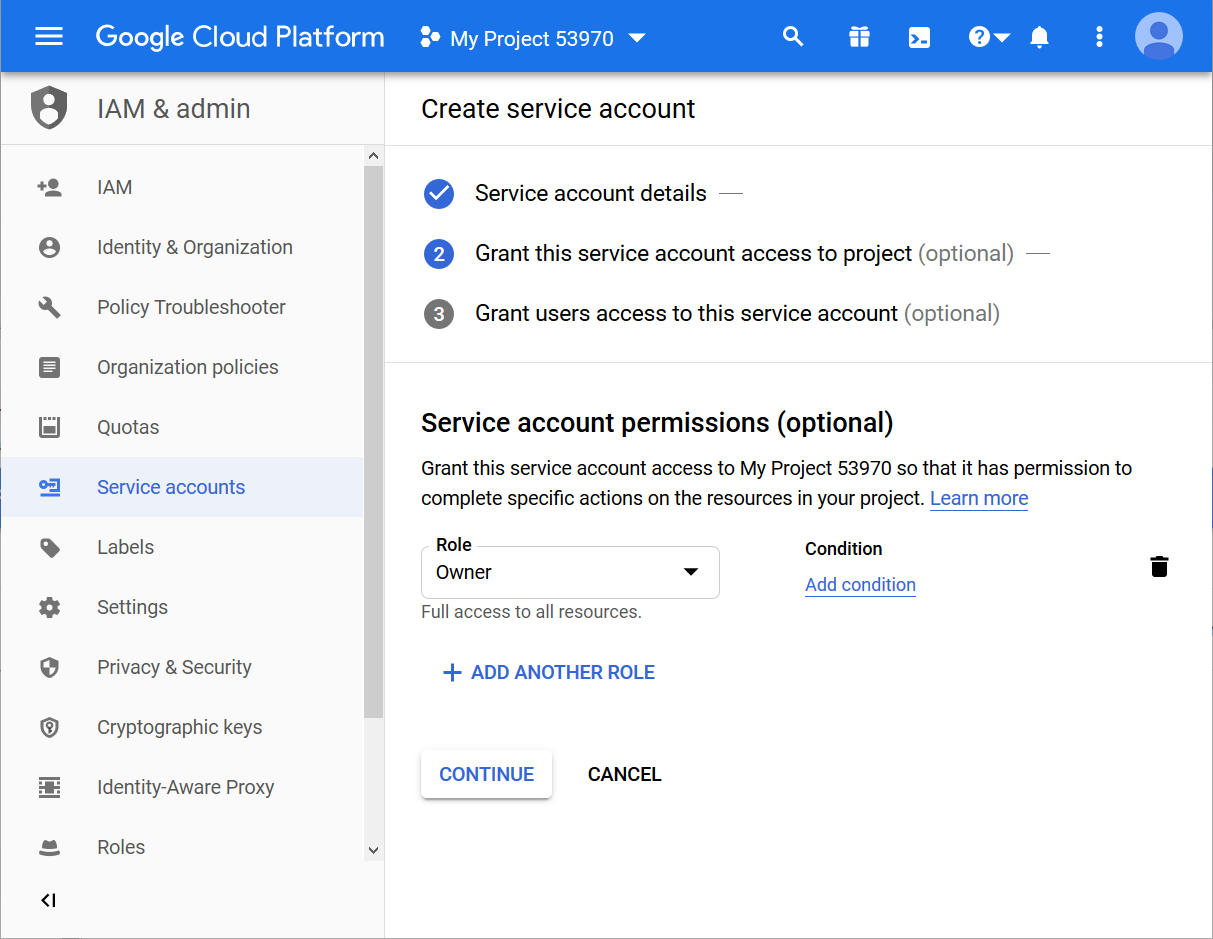
Task: Open the help question mark menu
Action: coord(989,37)
